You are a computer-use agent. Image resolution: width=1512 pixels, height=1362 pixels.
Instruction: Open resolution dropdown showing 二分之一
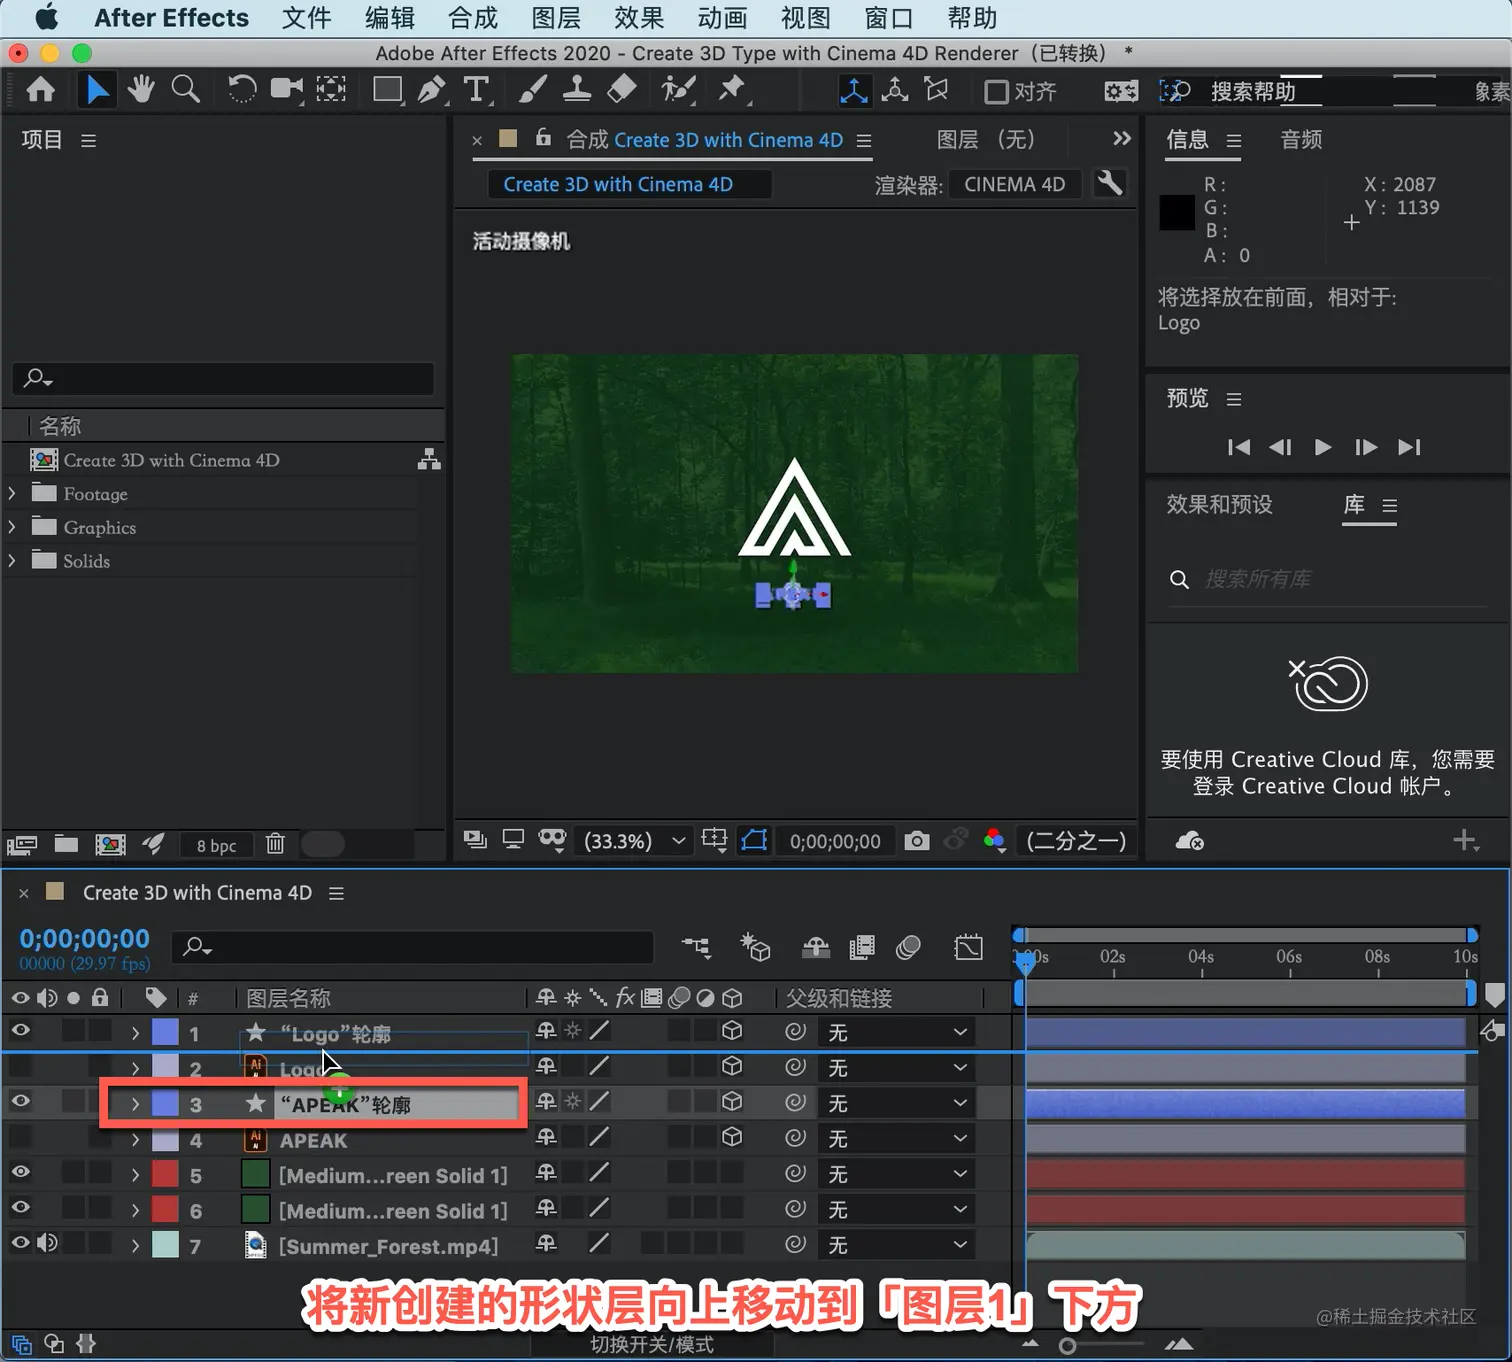click(x=1076, y=841)
